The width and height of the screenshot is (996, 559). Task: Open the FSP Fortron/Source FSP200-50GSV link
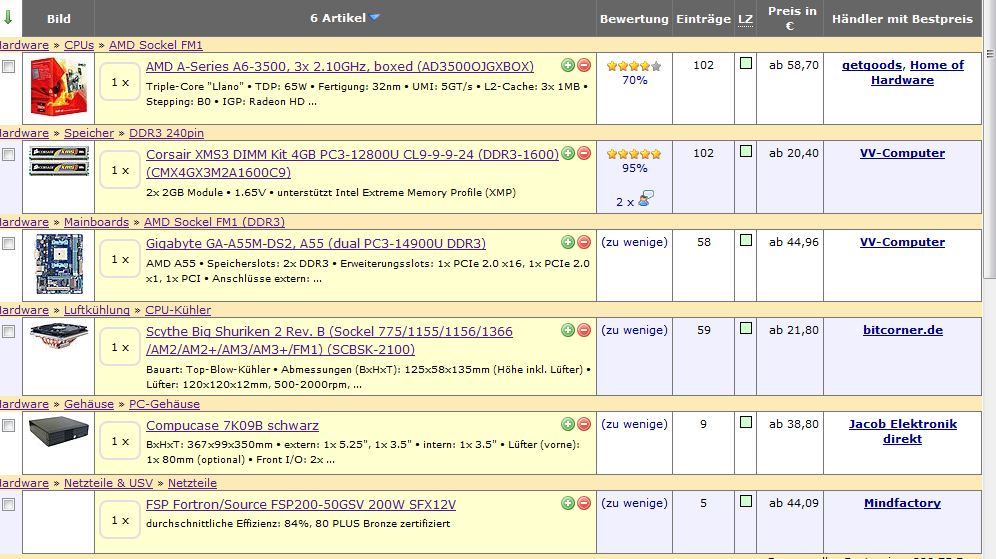(301, 504)
